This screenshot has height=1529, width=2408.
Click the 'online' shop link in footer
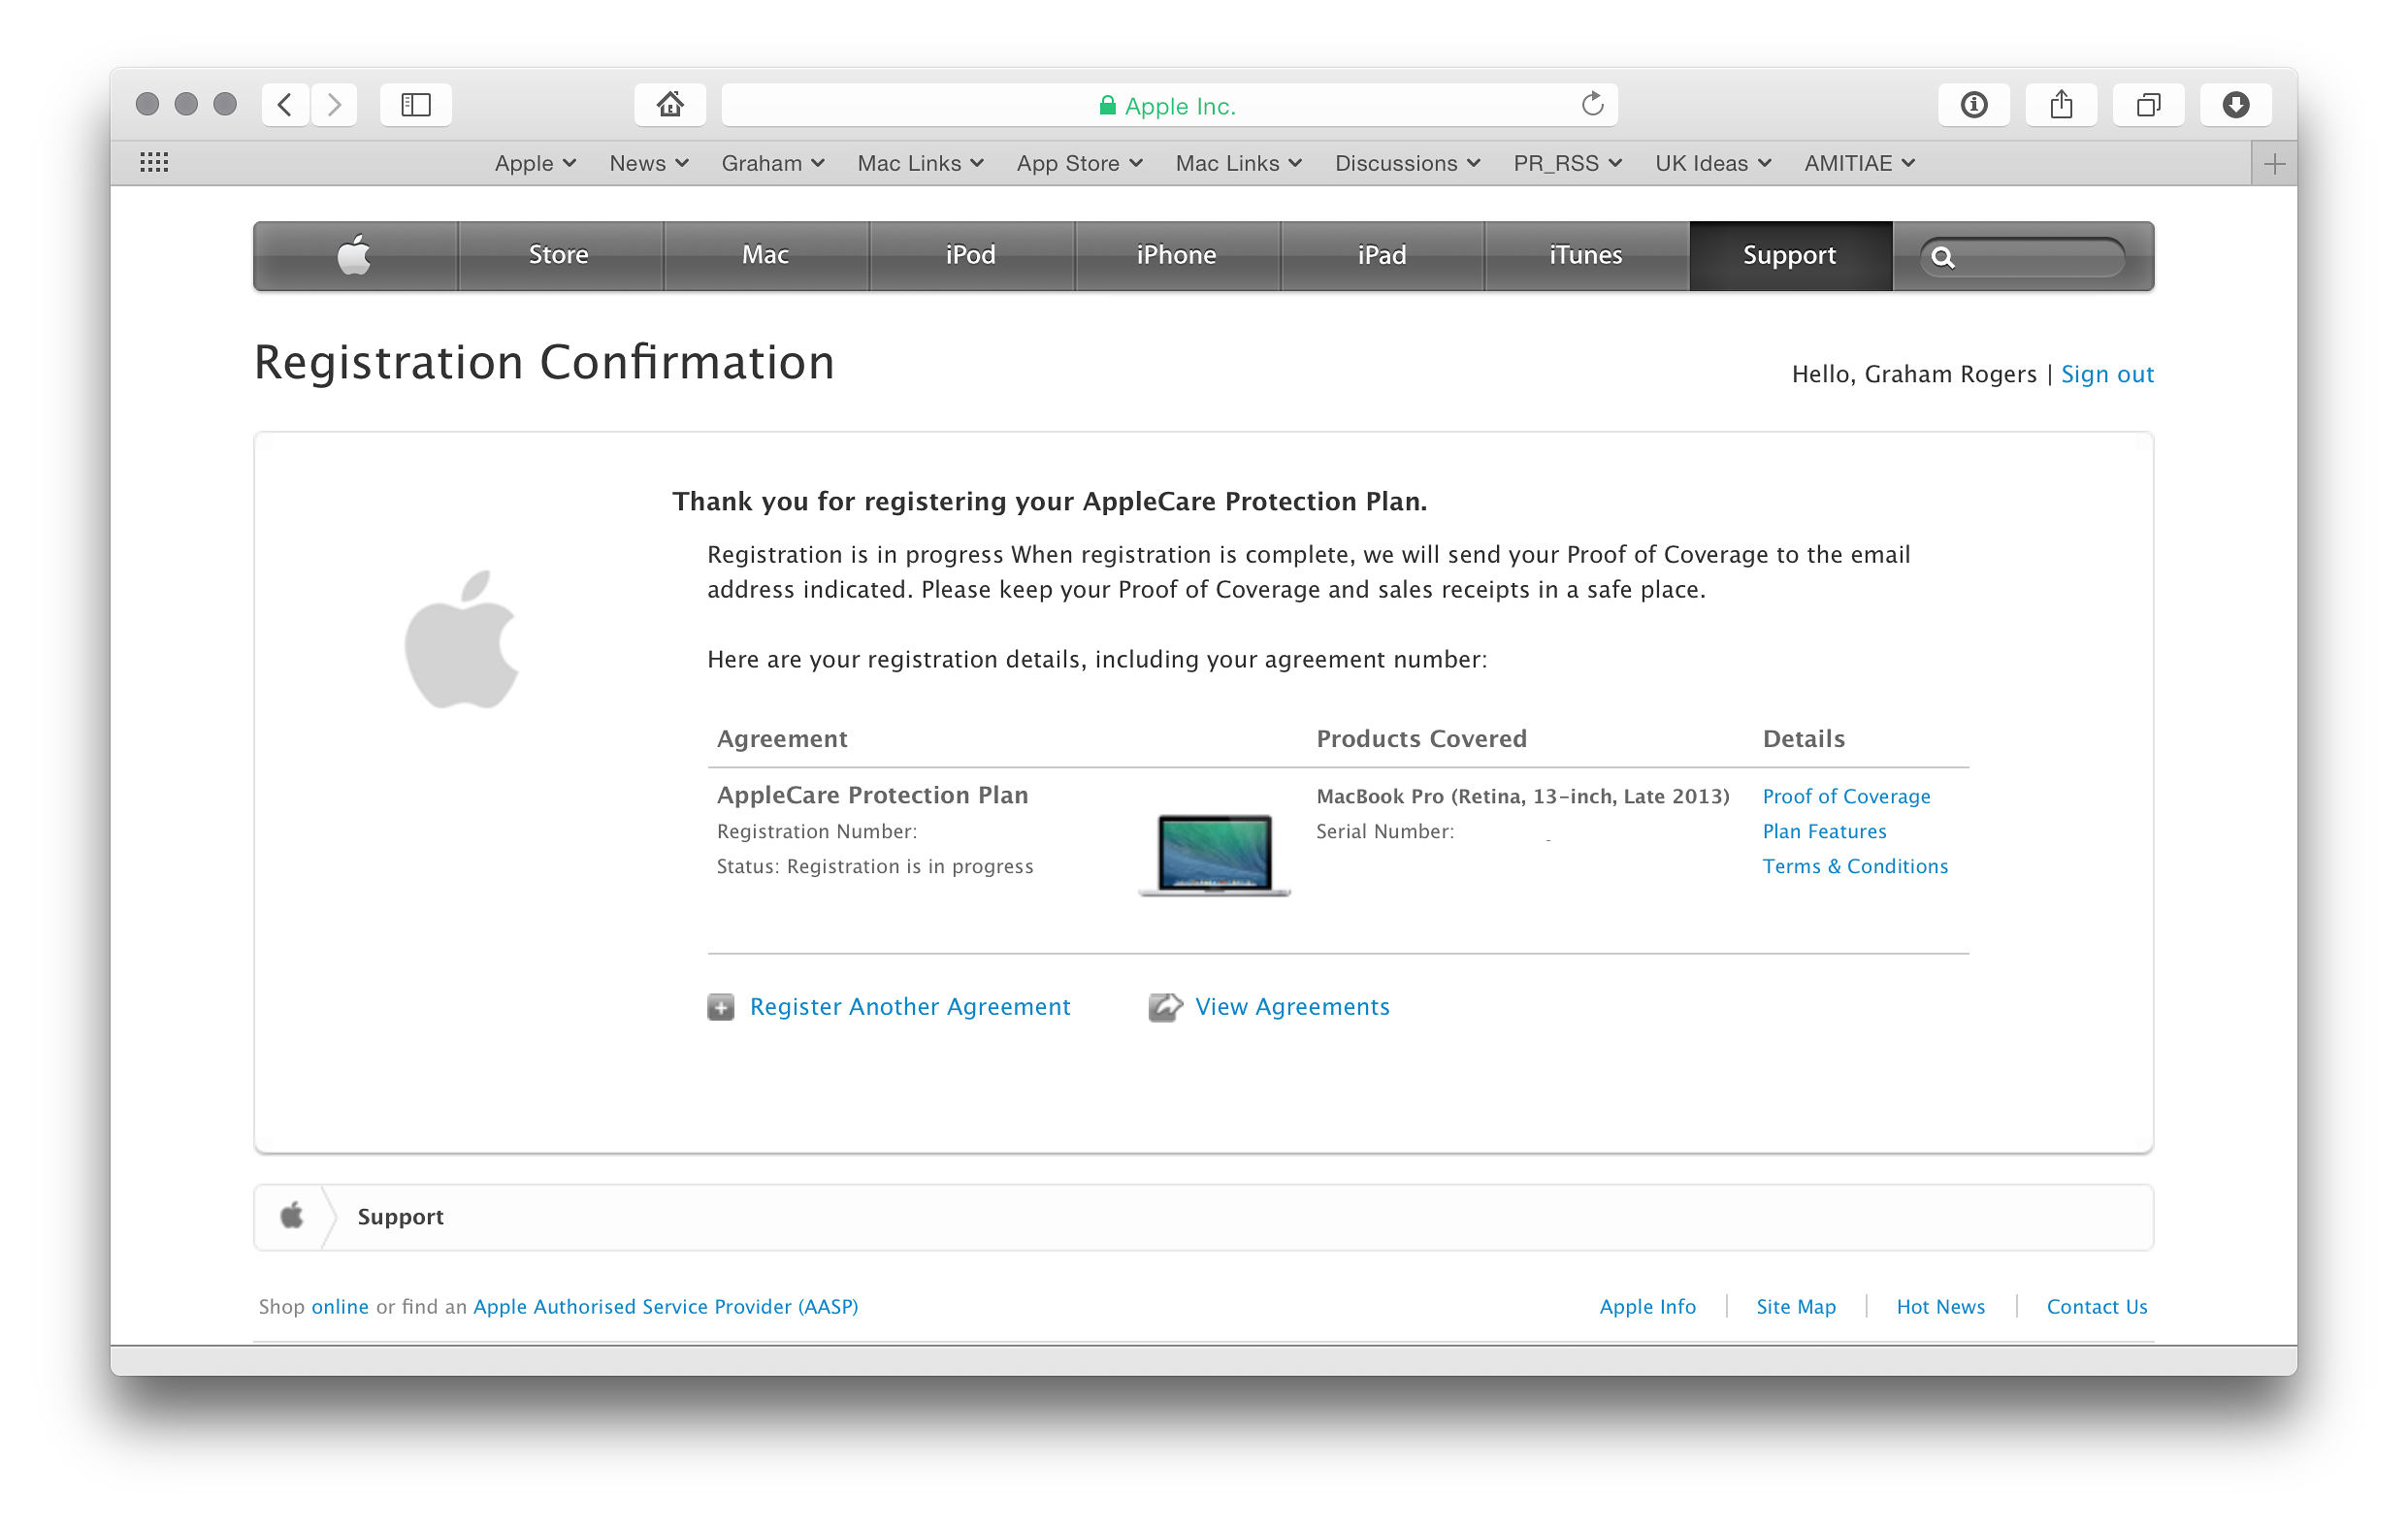point(340,1307)
